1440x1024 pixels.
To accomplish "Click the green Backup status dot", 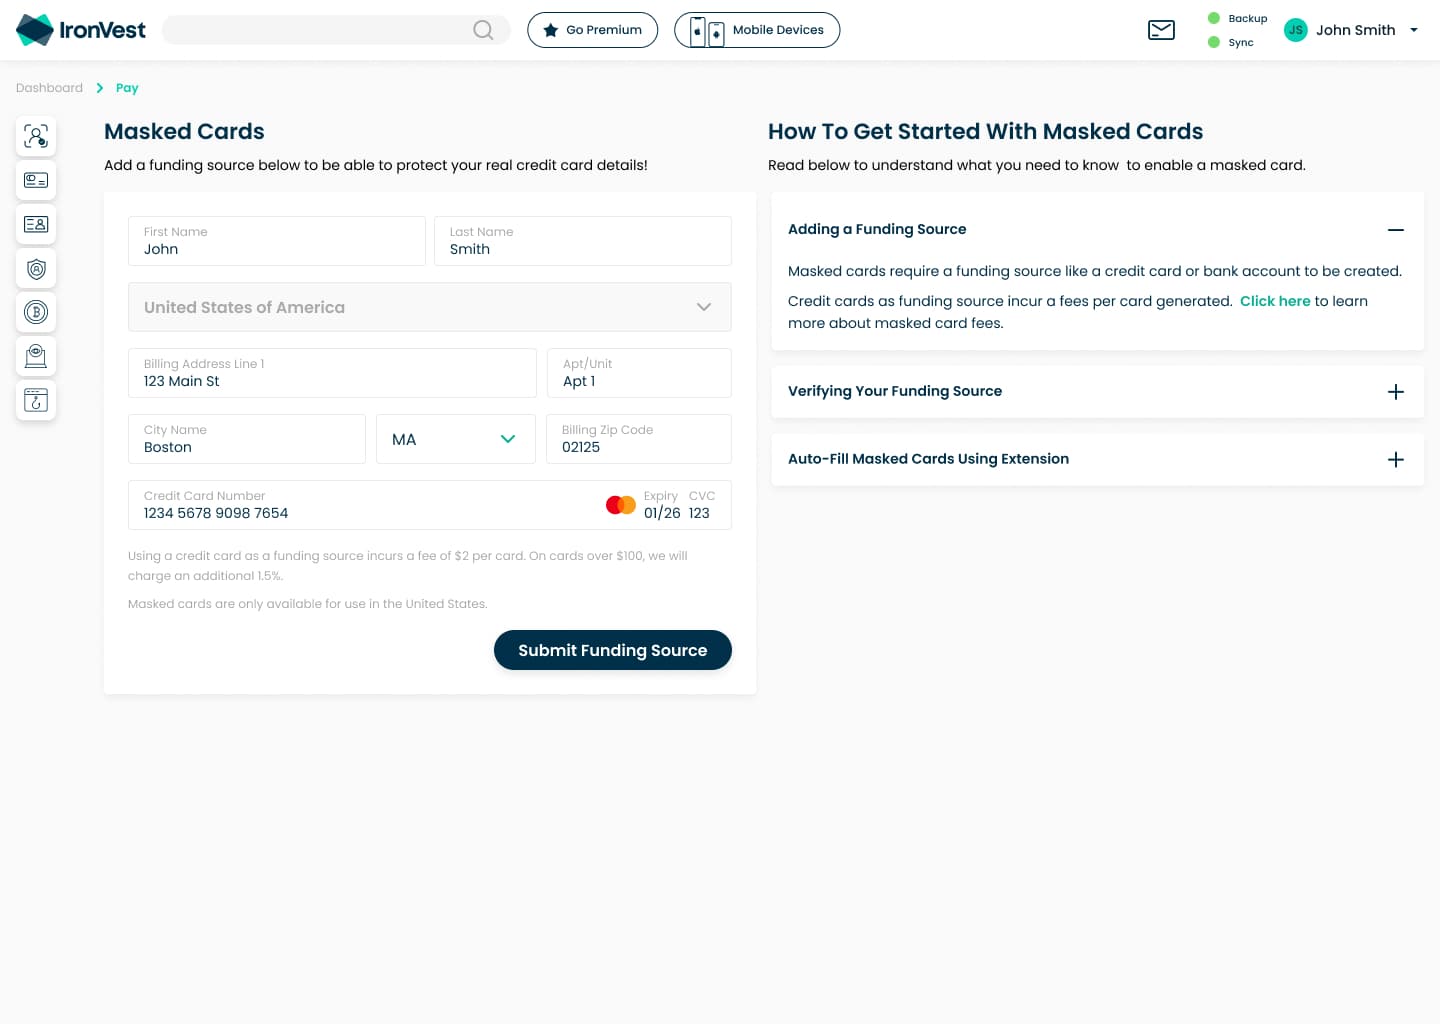I will coord(1214,18).
